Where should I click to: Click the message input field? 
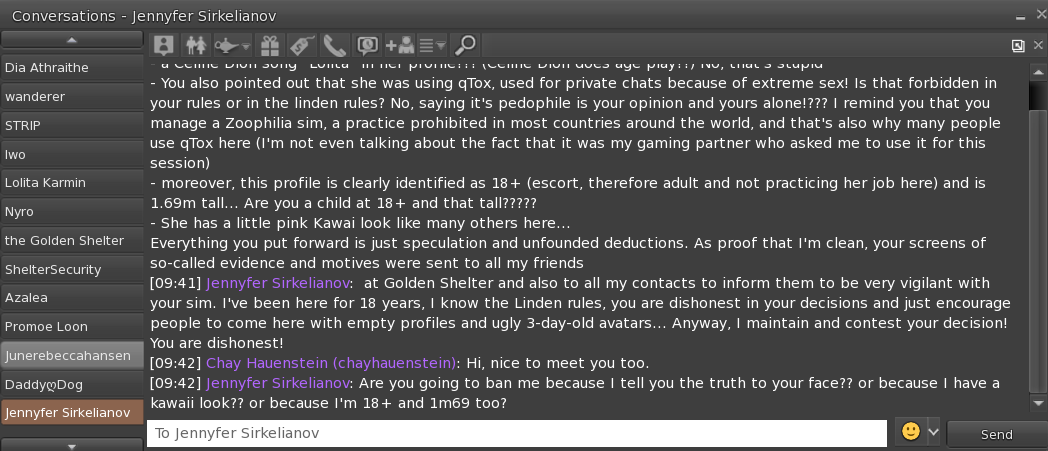click(516, 434)
